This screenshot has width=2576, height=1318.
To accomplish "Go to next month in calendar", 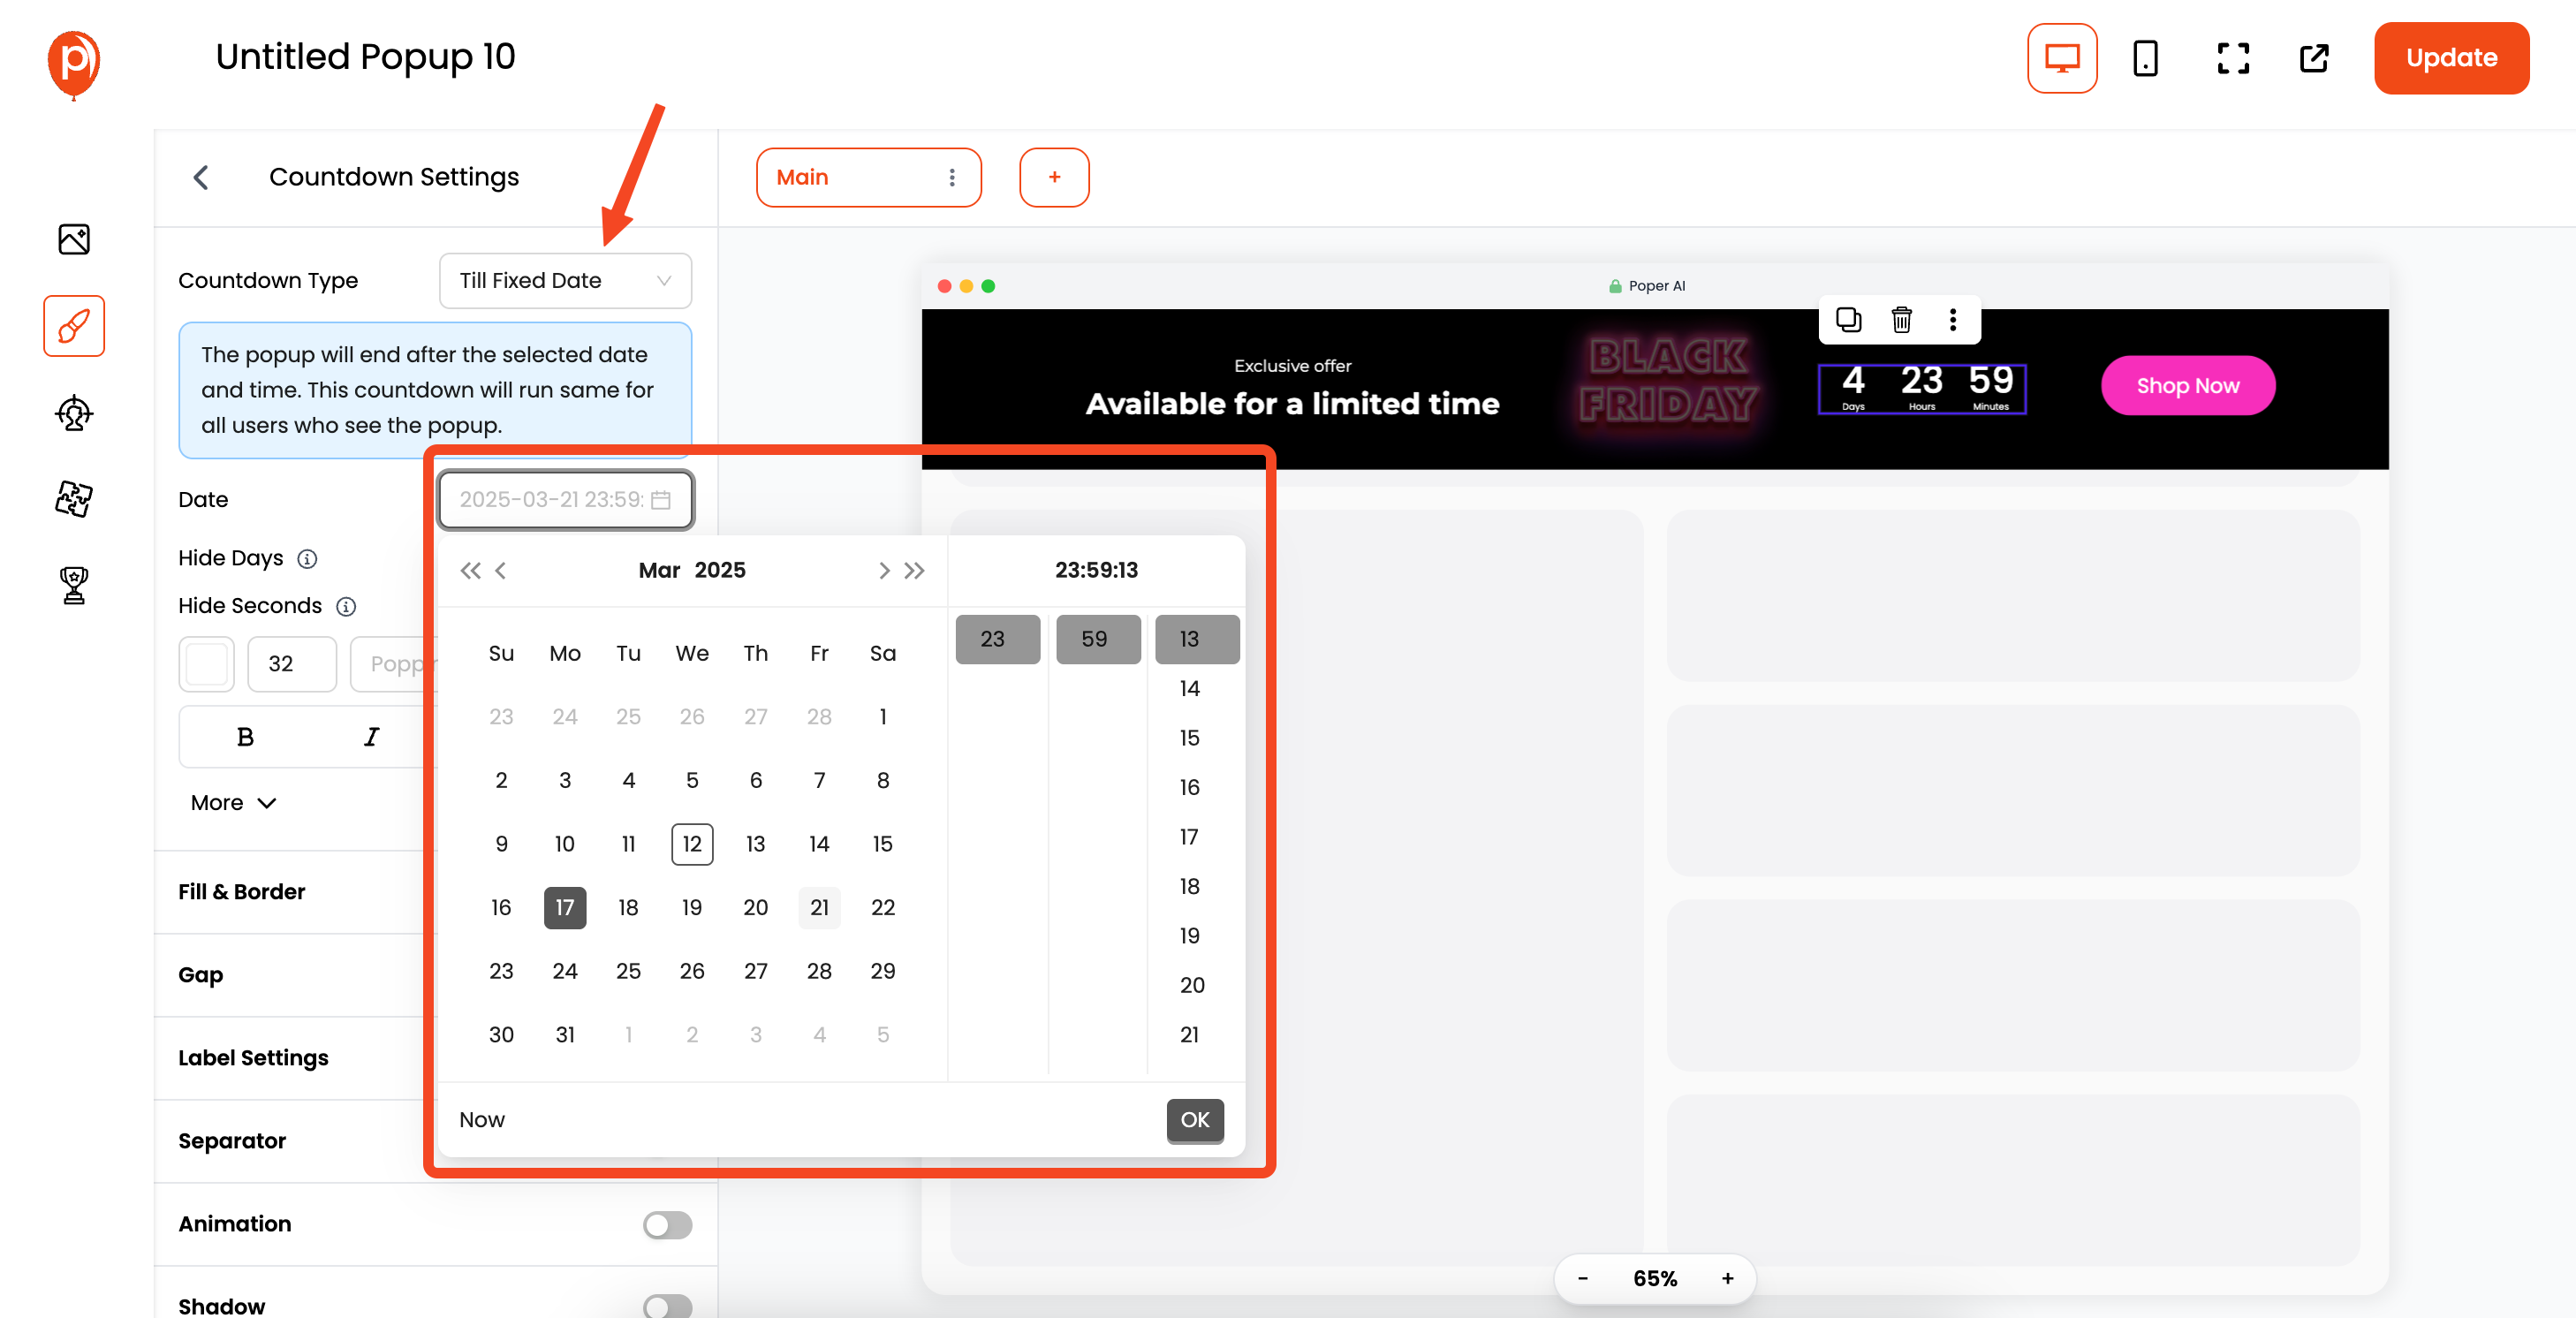I will point(883,570).
